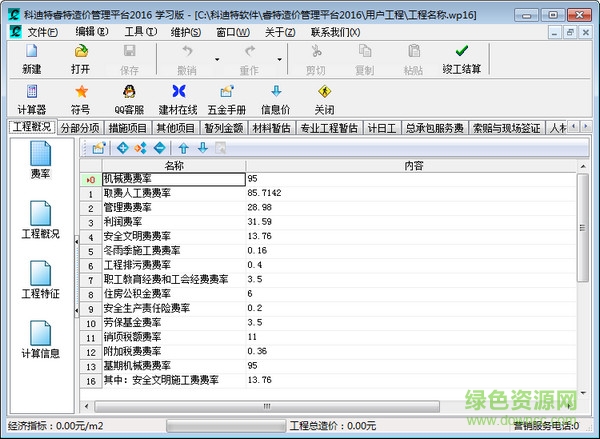This screenshot has width=600, height=439.
Task: Click the 关闭 yellow sign icon
Action: [324, 91]
